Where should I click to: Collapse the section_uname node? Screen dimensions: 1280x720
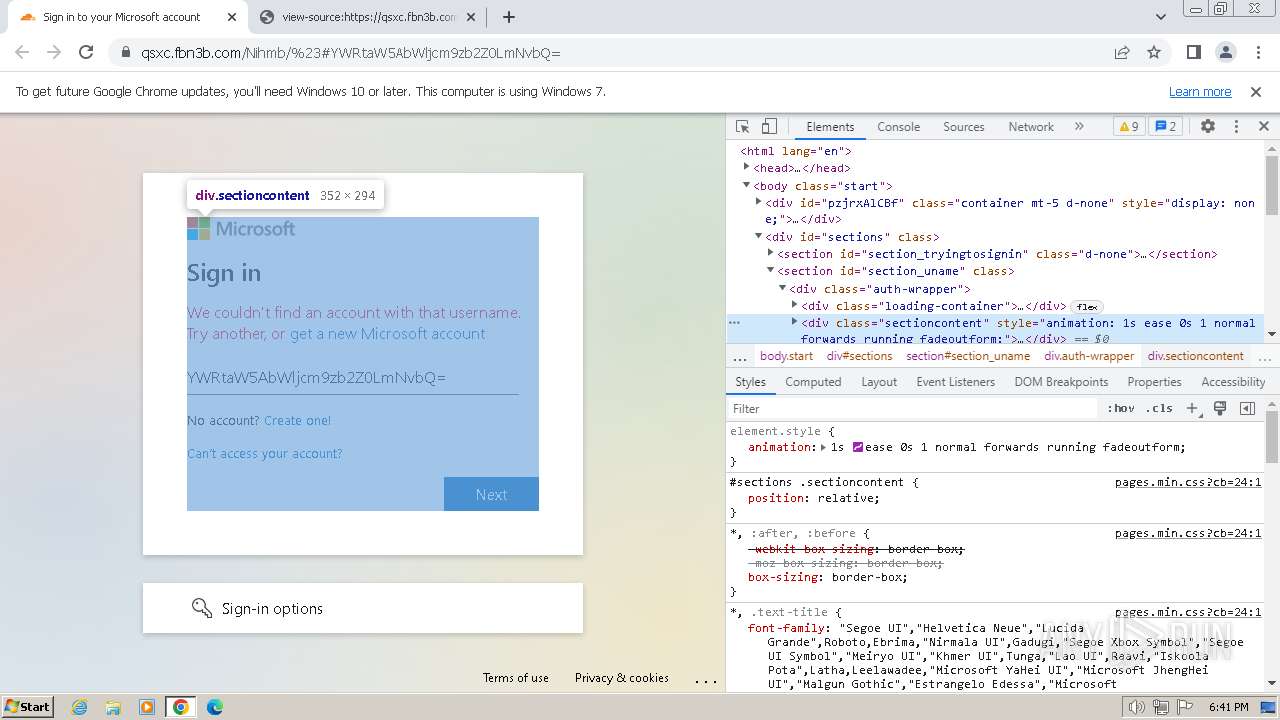tap(770, 270)
